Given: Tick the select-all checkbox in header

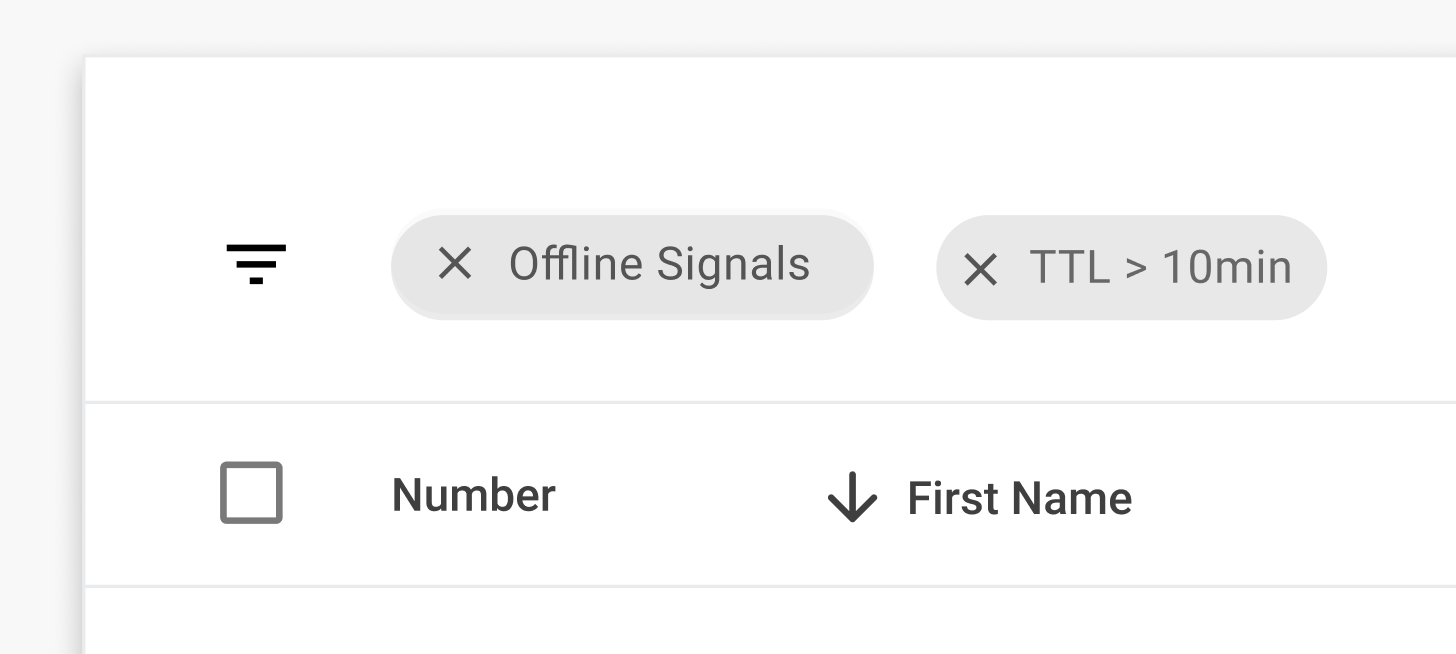Looking at the screenshot, I should coord(251,492).
